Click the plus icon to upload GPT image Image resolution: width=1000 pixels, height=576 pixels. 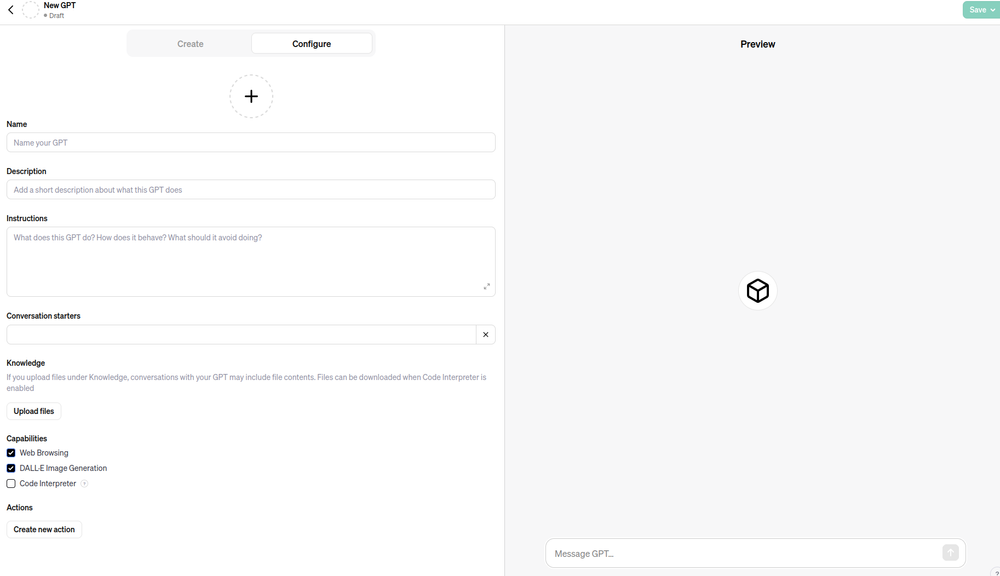251,96
